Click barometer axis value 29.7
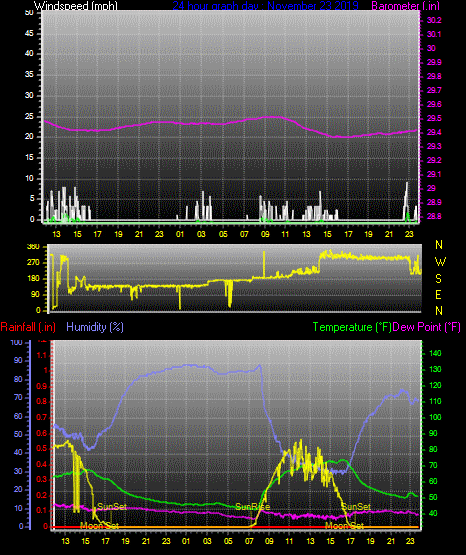The height and width of the screenshot is (555, 466). (x=434, y=91)
